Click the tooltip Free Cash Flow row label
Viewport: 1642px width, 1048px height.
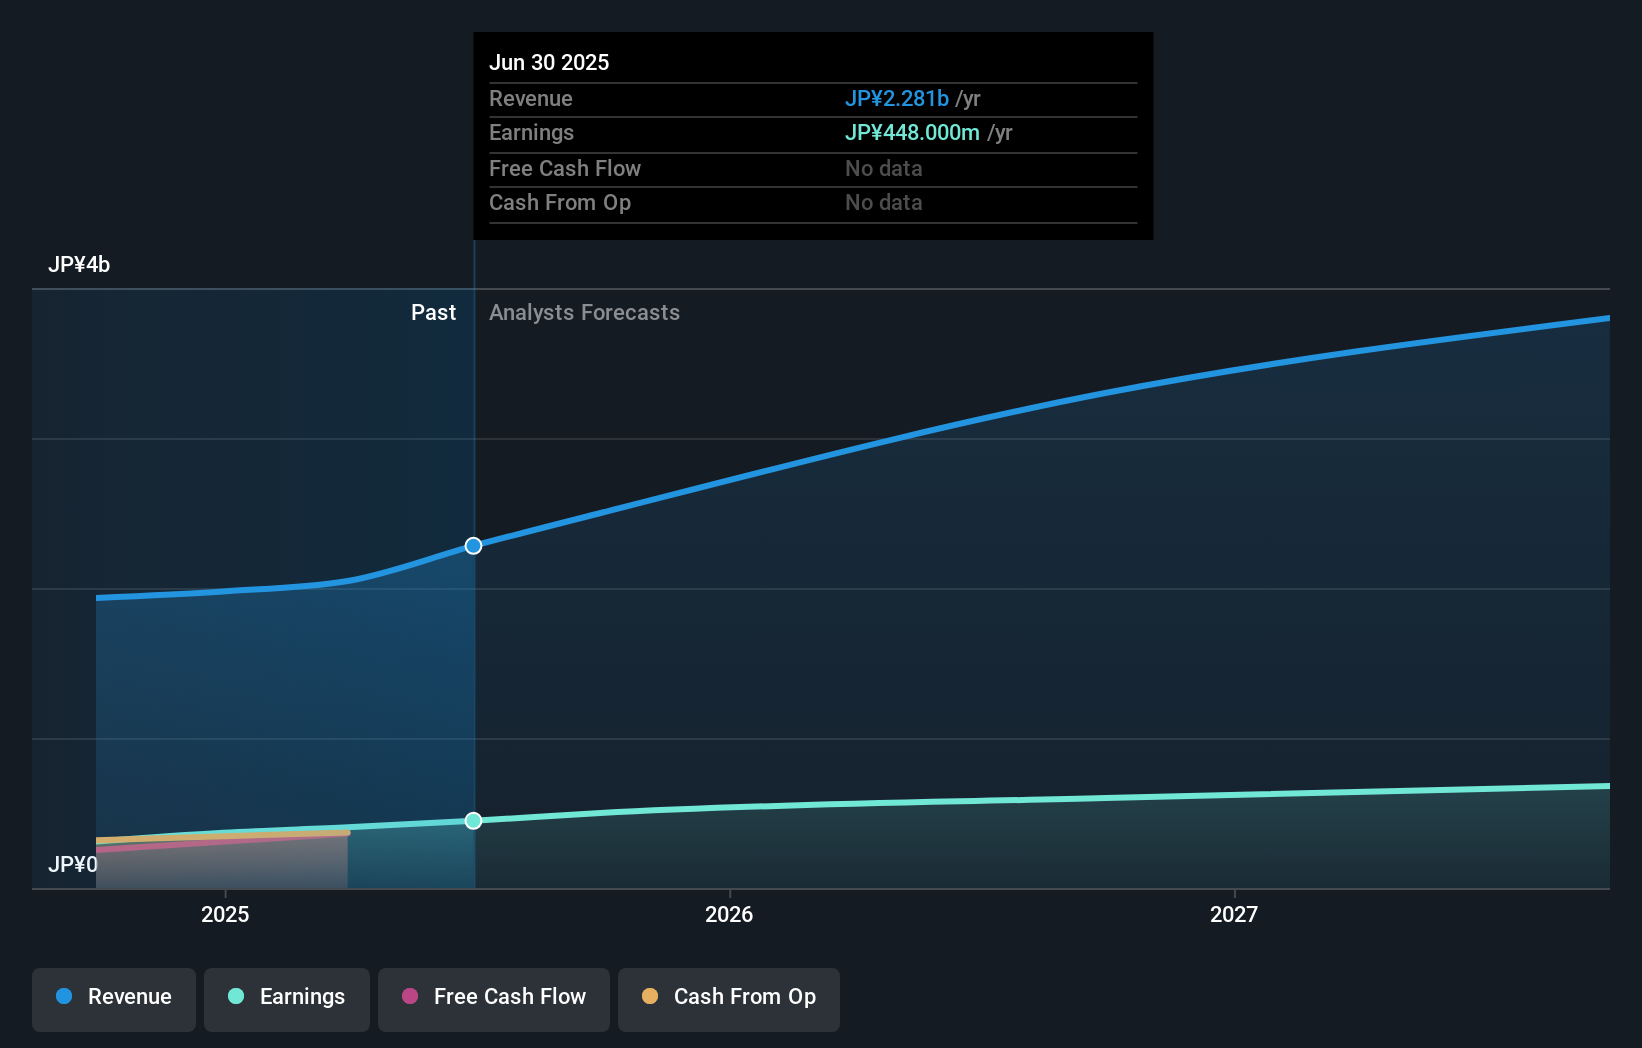[x=565, y=169]
